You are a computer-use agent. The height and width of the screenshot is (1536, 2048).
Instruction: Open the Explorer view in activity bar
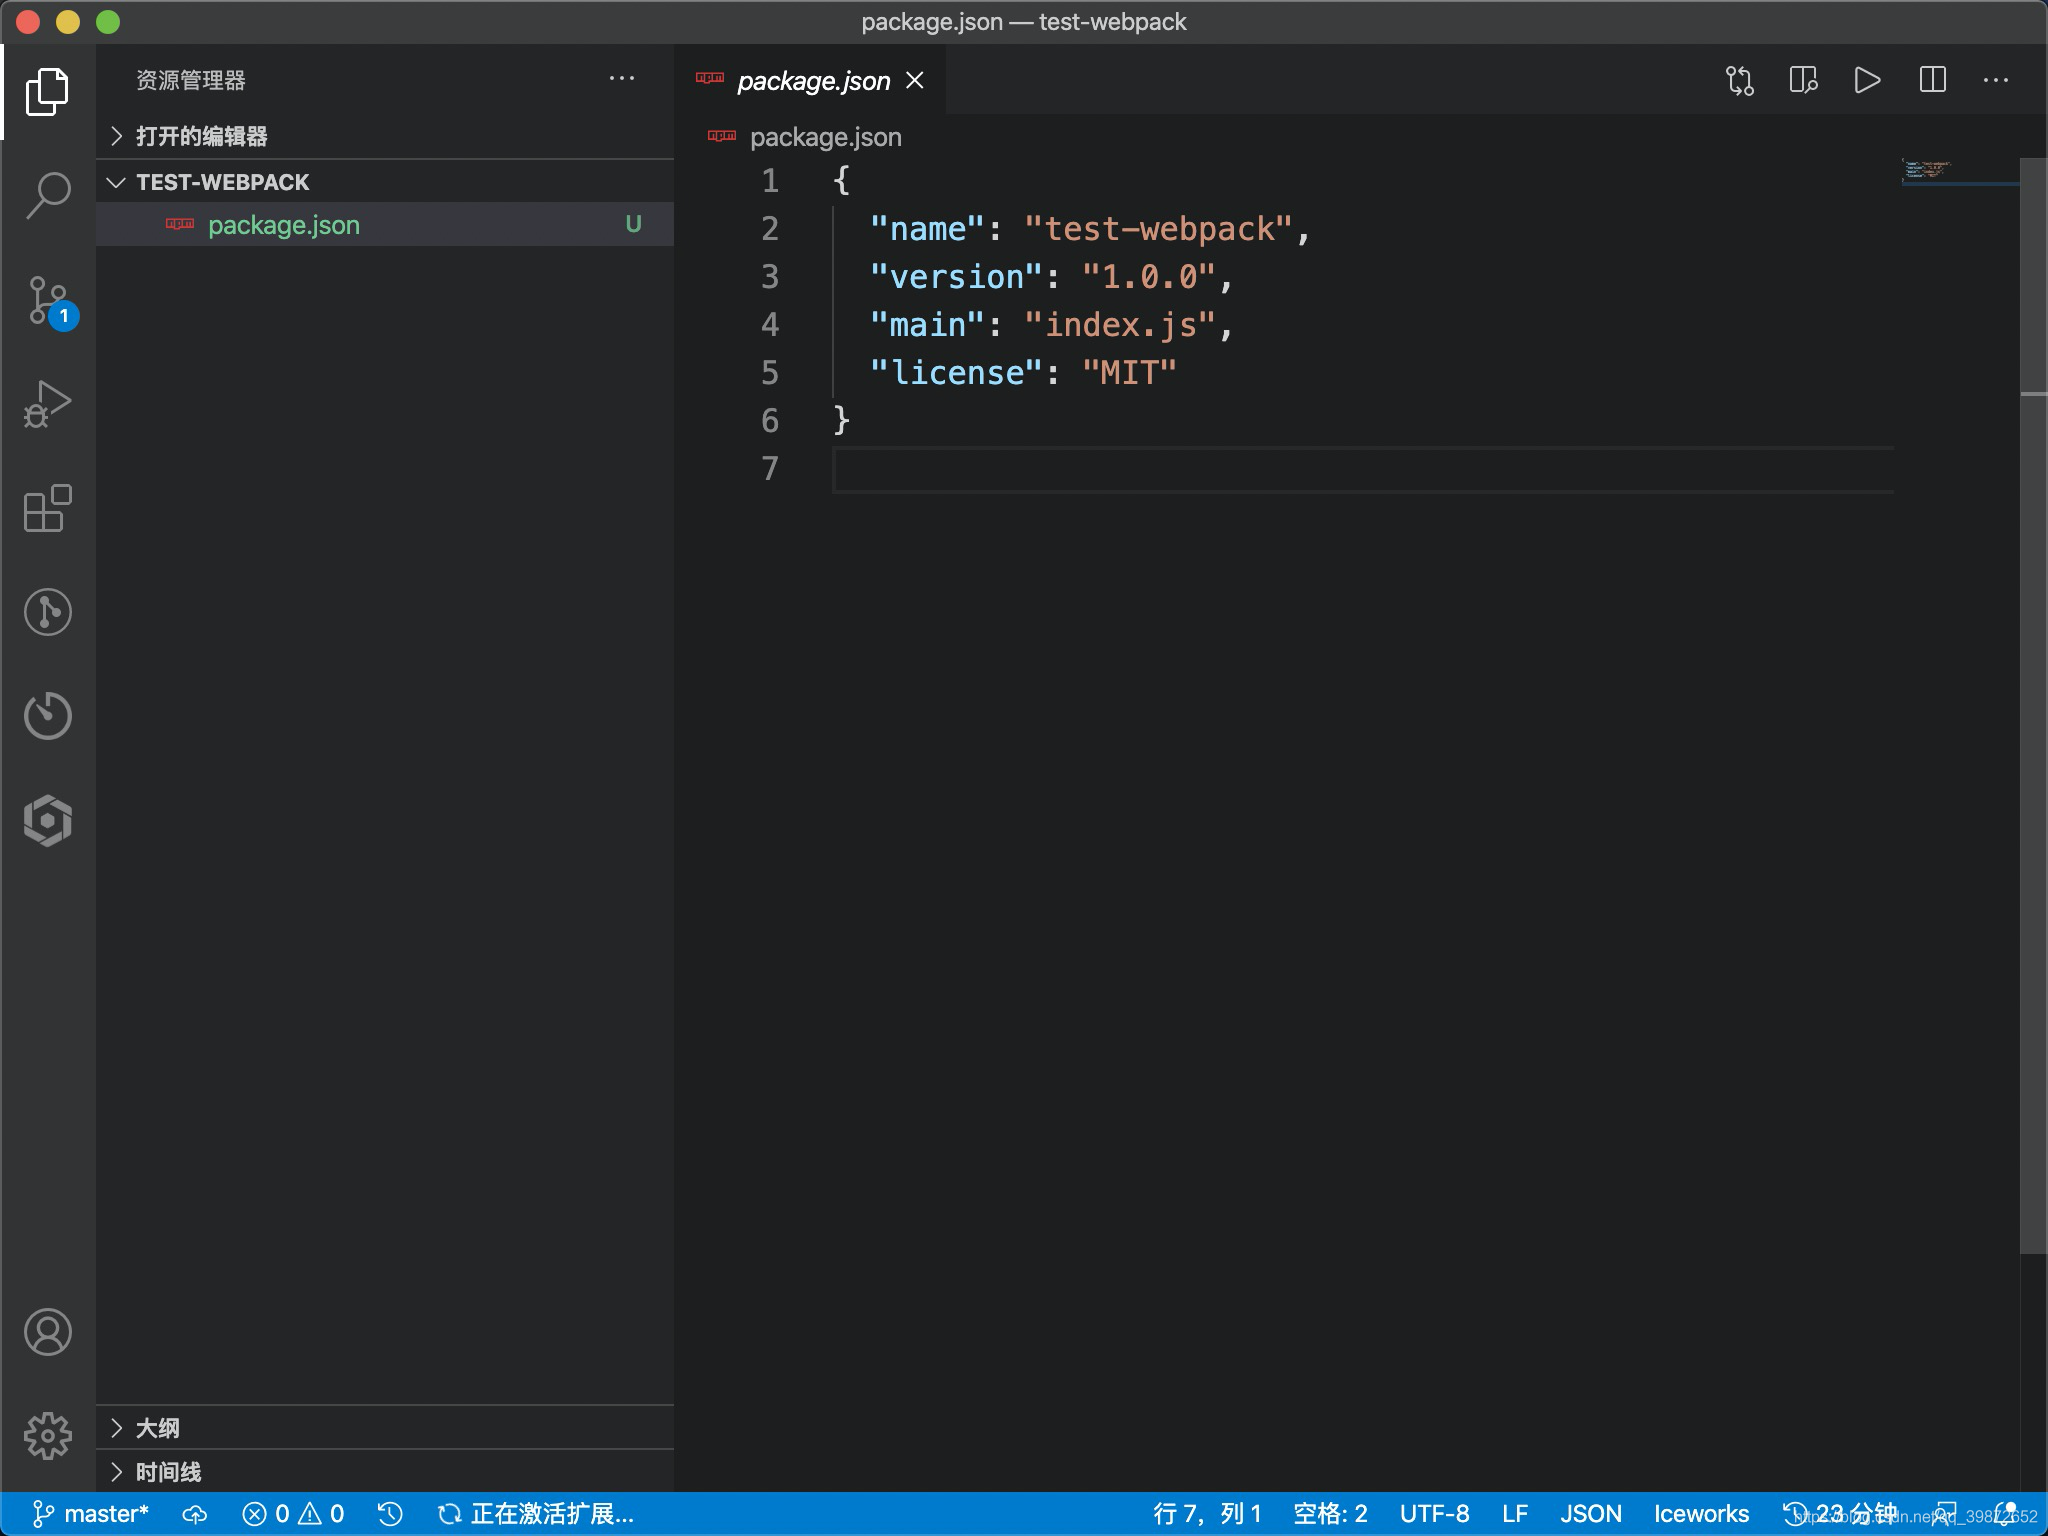click(x=47, y=91)
